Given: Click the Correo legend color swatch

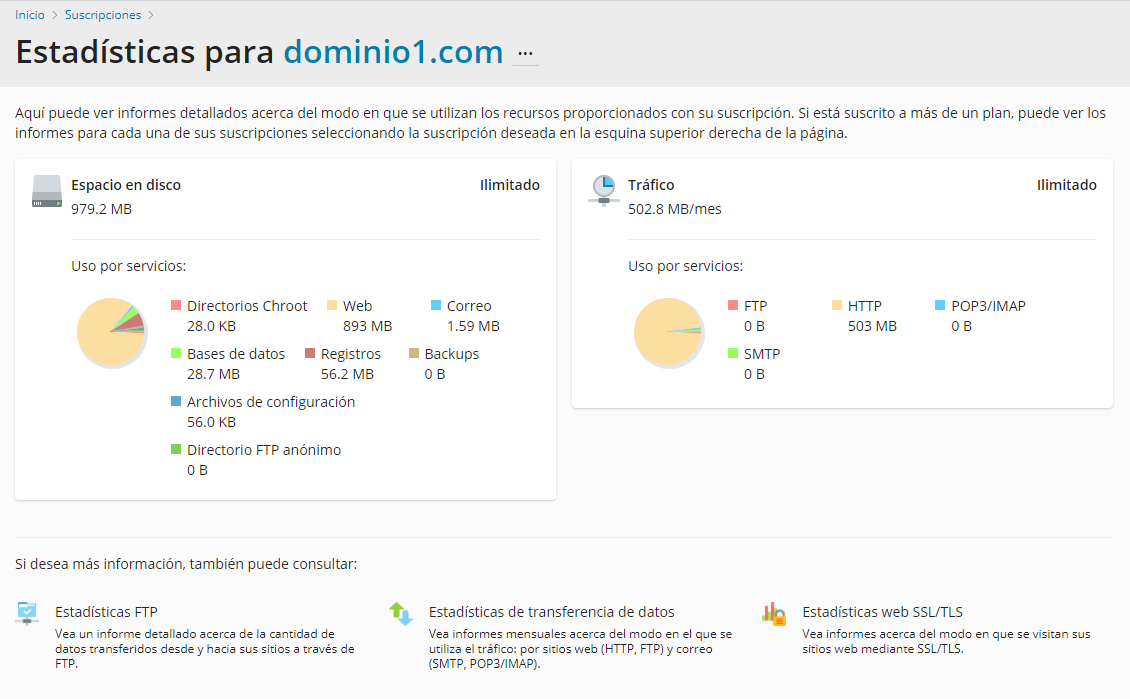Looking at the screenshot, I should (x=436, y=305).
